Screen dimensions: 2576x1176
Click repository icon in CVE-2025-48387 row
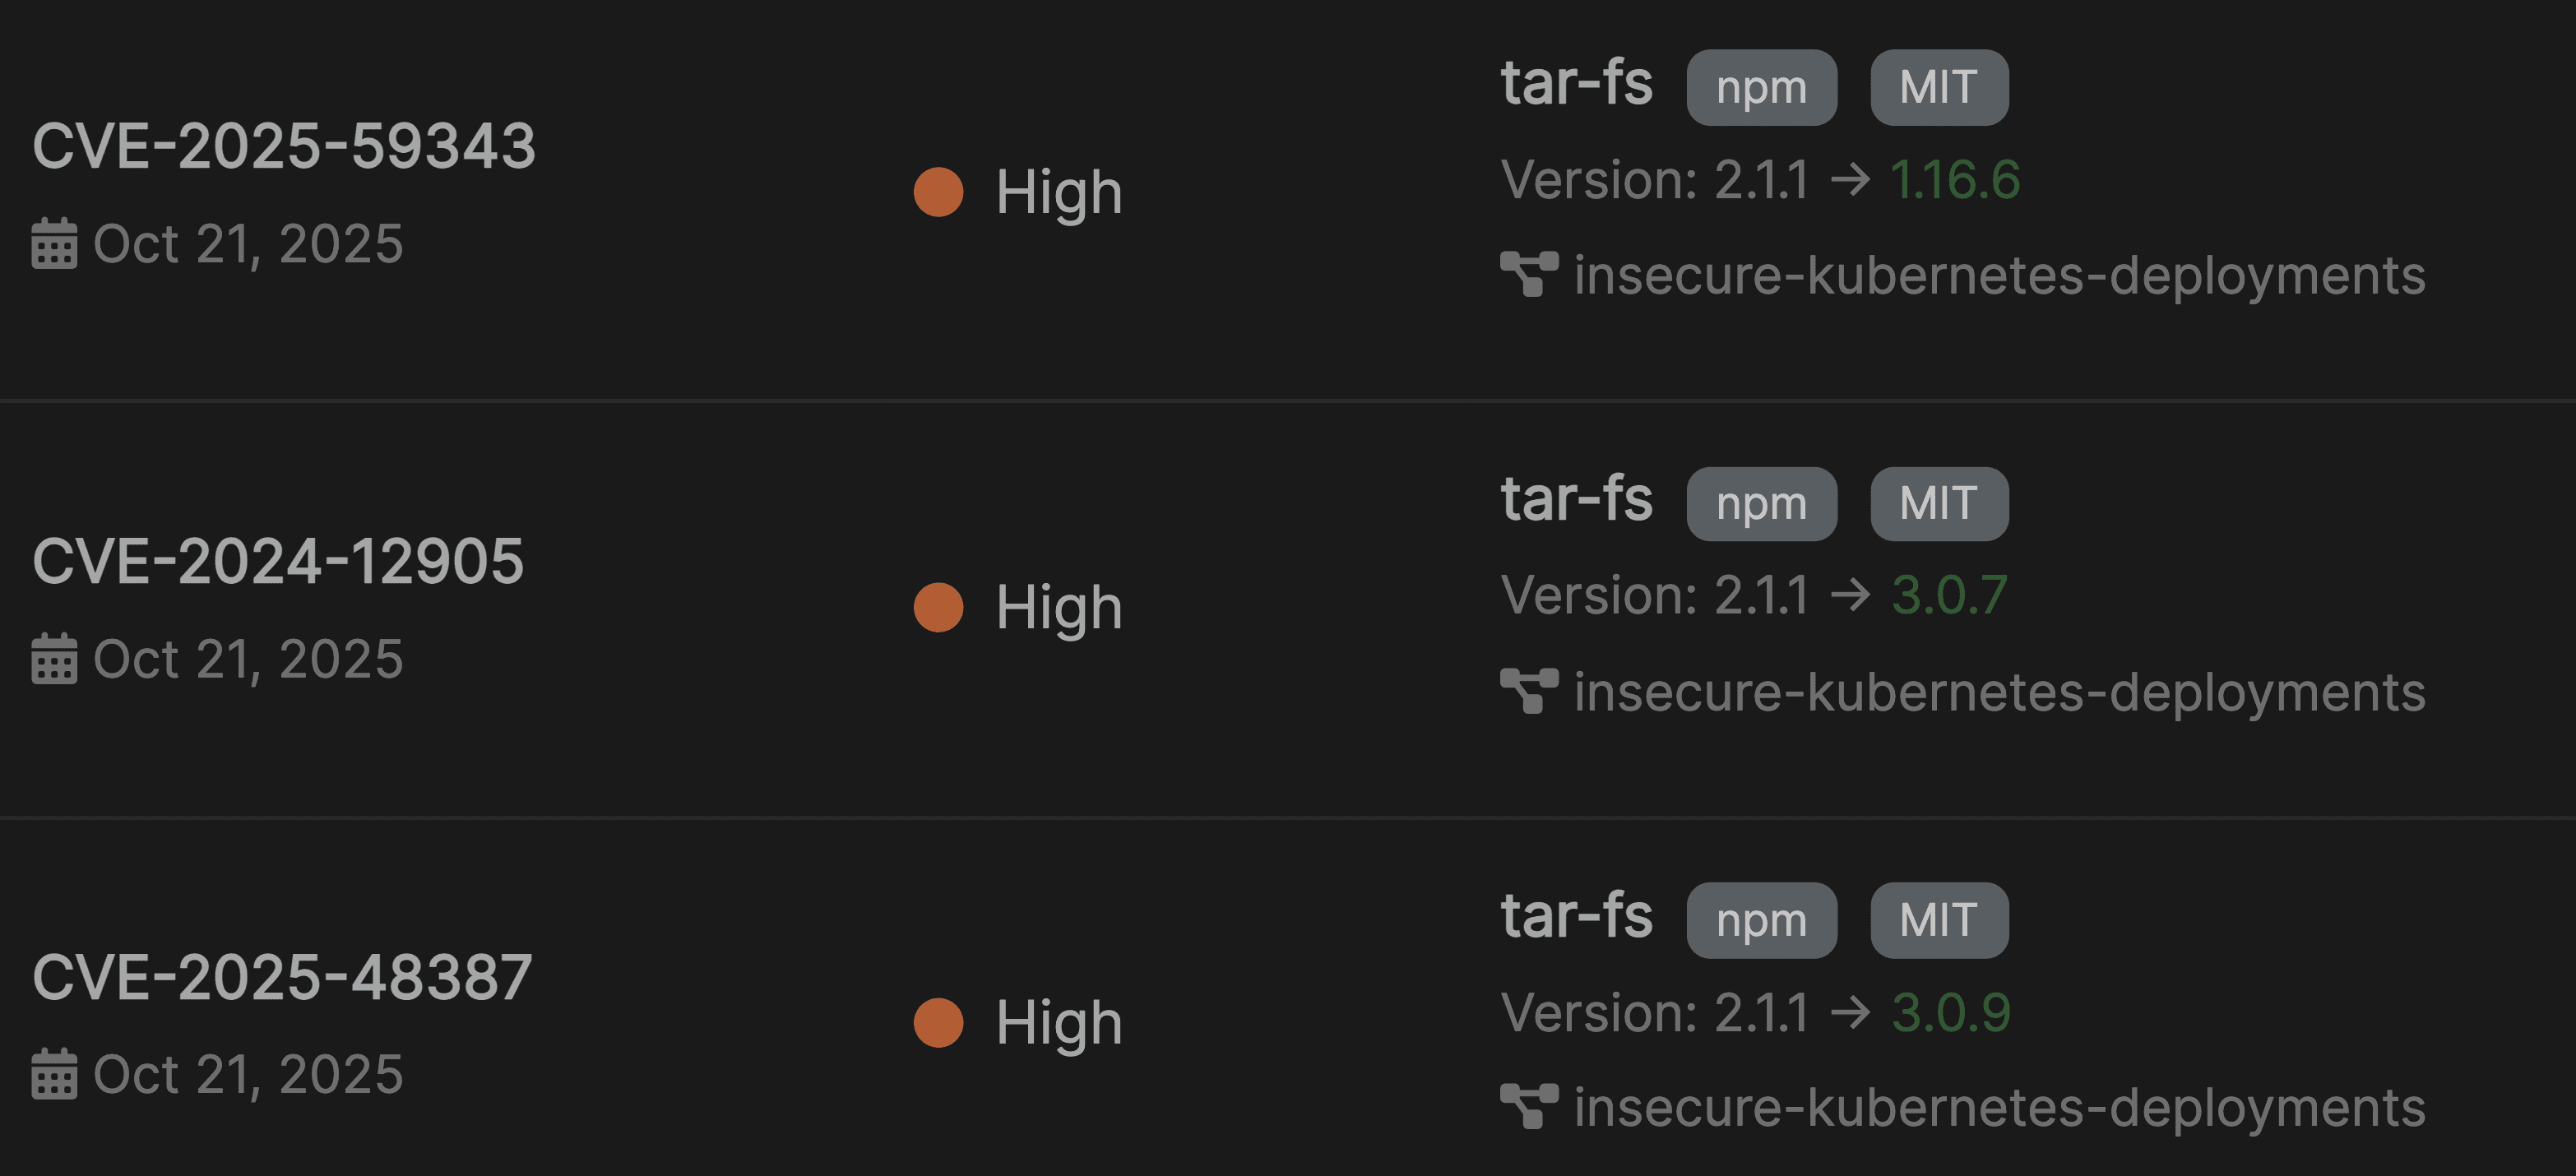pos(1529,1107)
